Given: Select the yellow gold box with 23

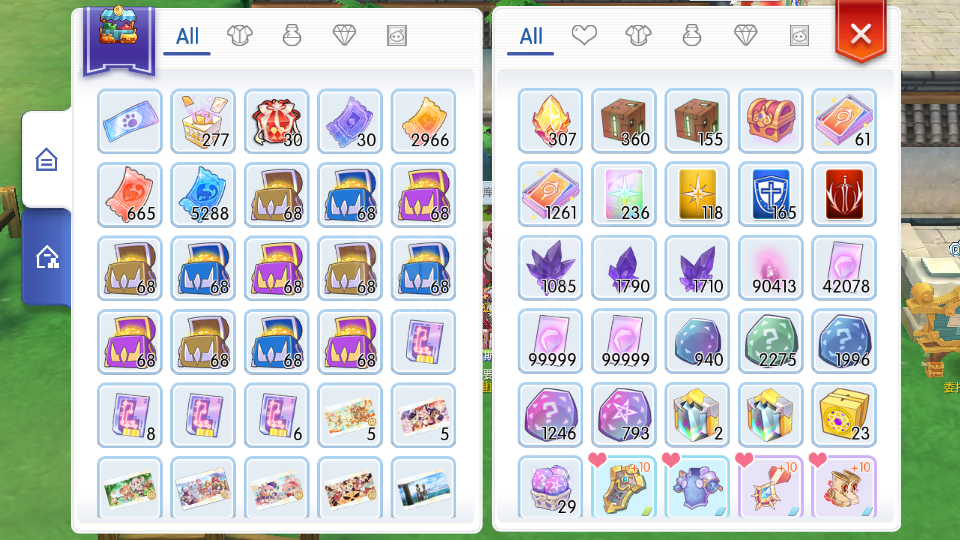Looking at the screenshot, I should tap(844, 414).
